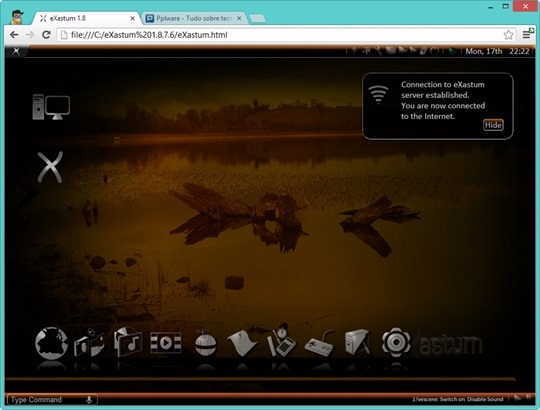The width and height of the screenshot is (540, 410).
Task: Open the camera and photos dock icon
Action: click(89, 343)
